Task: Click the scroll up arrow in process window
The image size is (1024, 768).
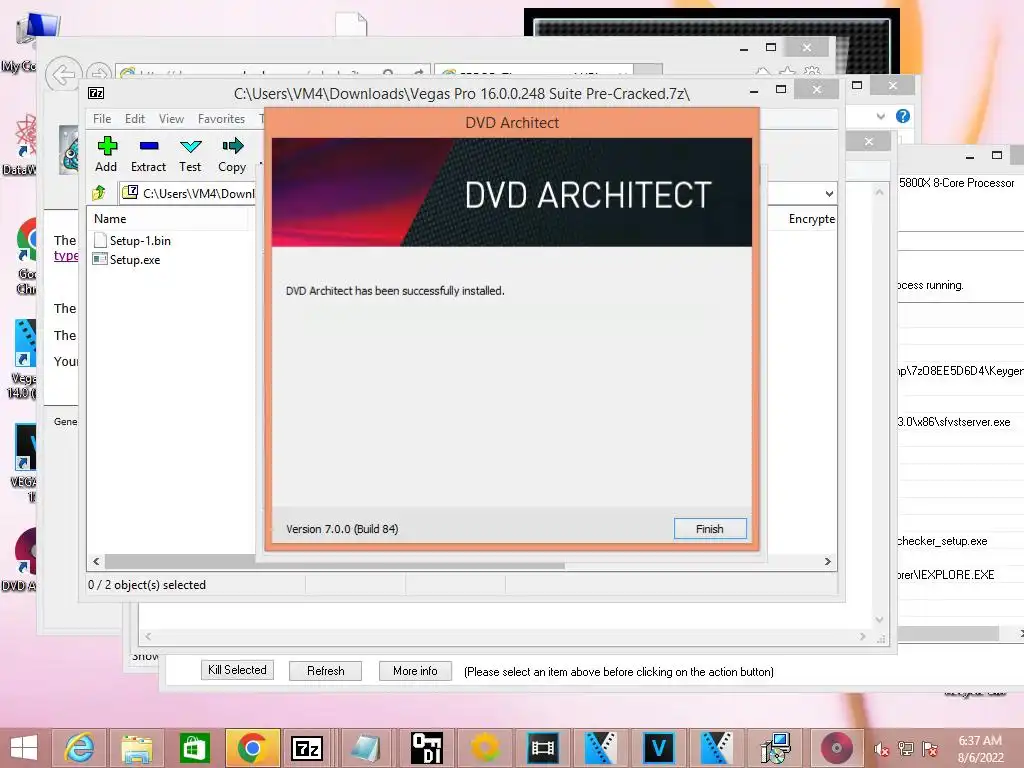Action: tap(880, 192)
